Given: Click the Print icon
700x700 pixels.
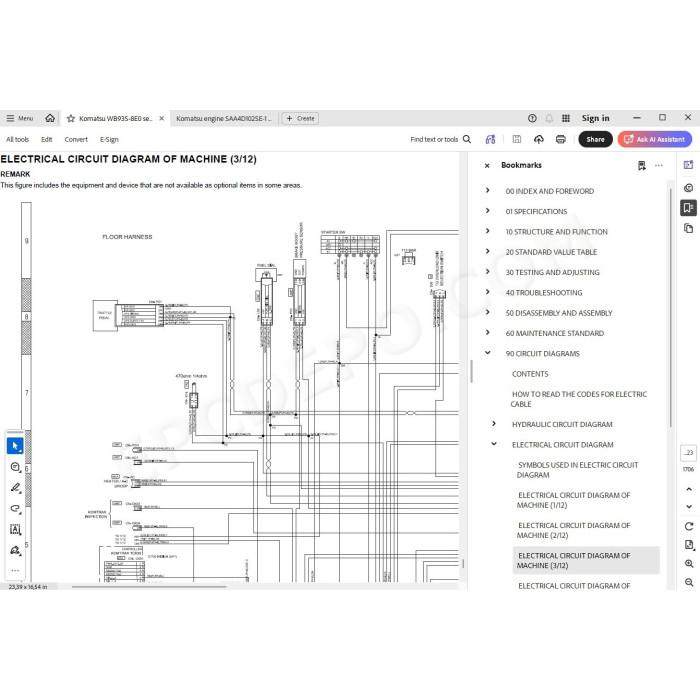Looking at the screenshot, I should coord(561,139).
